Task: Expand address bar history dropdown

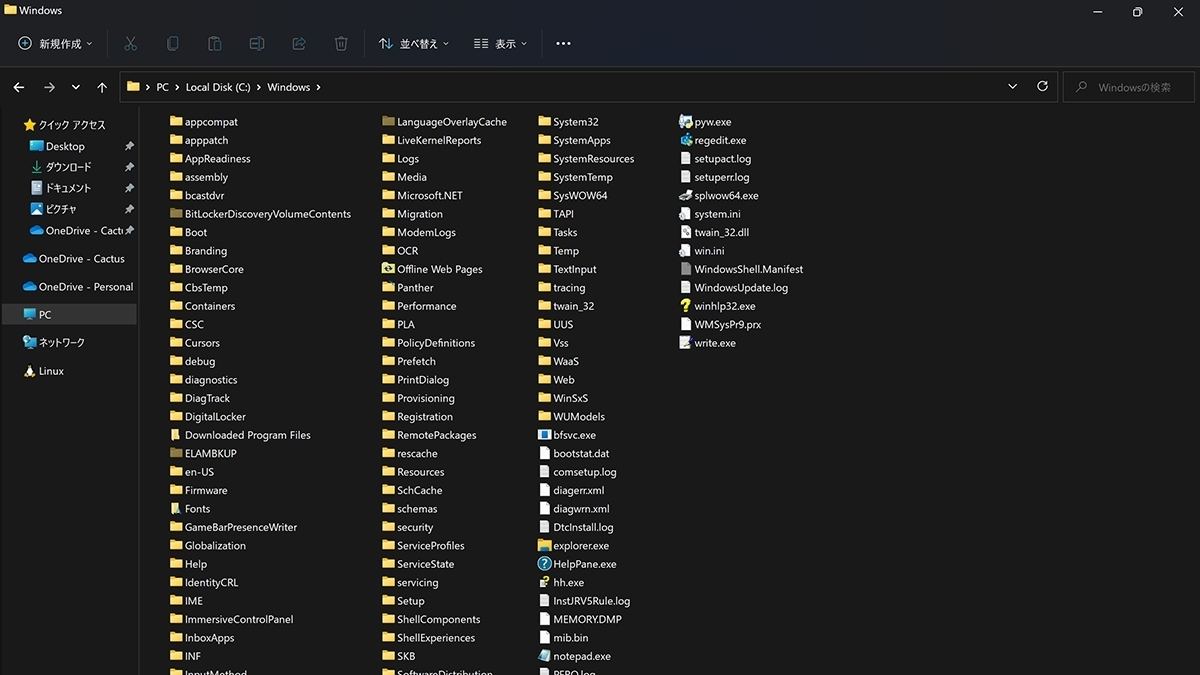Action: coord(1013,87)
